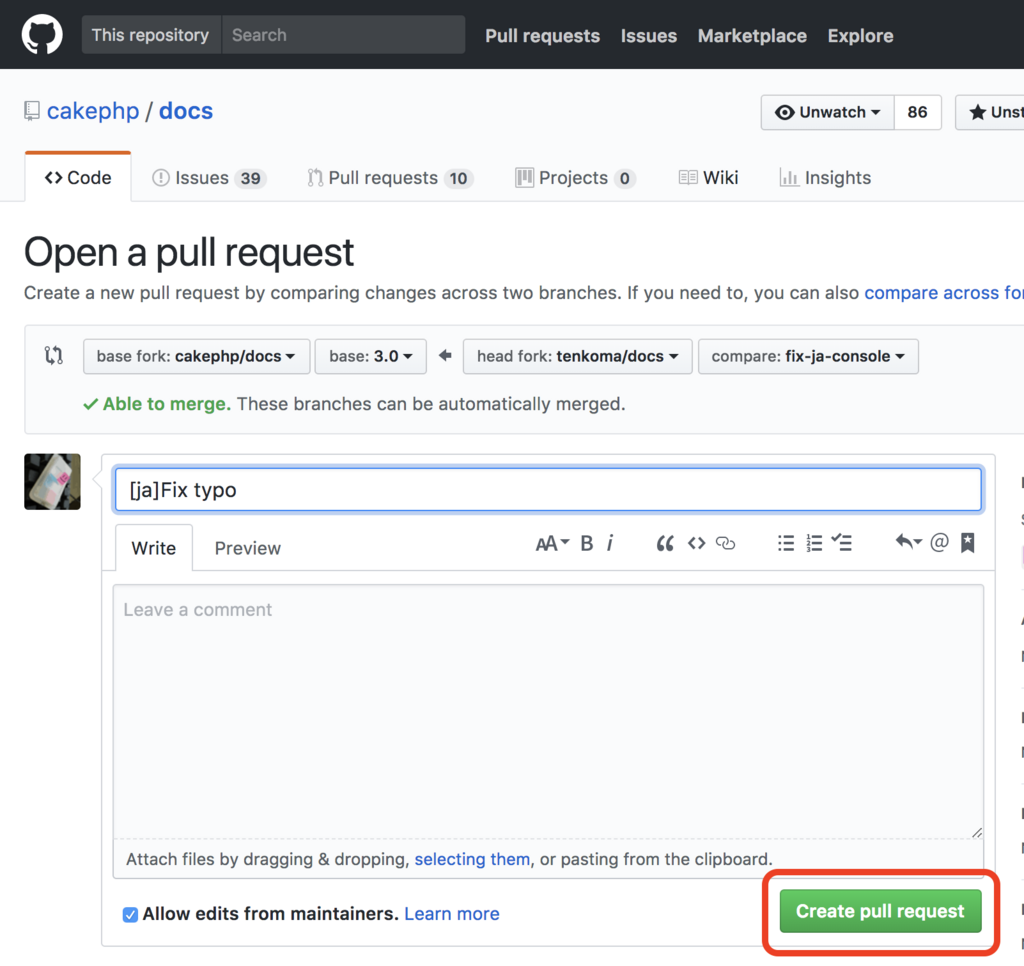Toggle Allow edits from maintainers checkbox
The image size is (1024, 966).
(x=131, y=914)
